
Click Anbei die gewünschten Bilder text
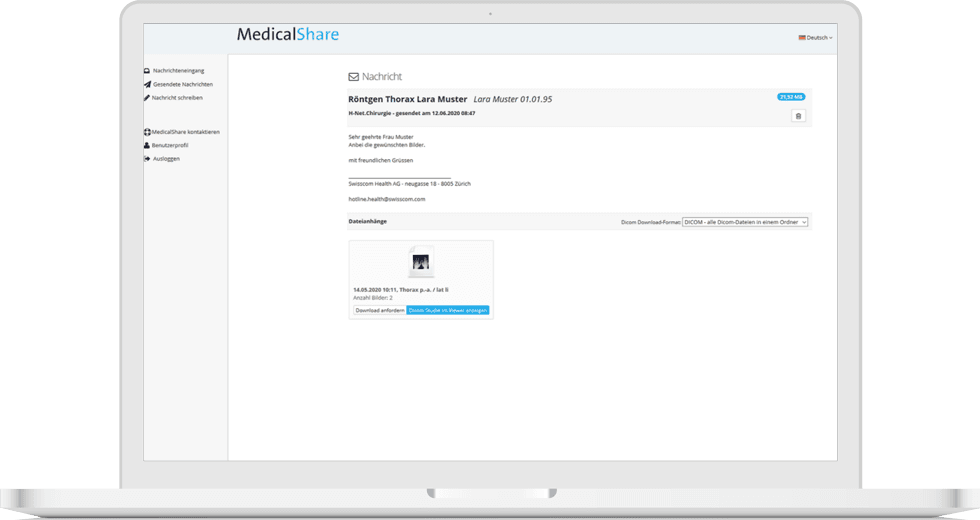click(x=387, y=145)
